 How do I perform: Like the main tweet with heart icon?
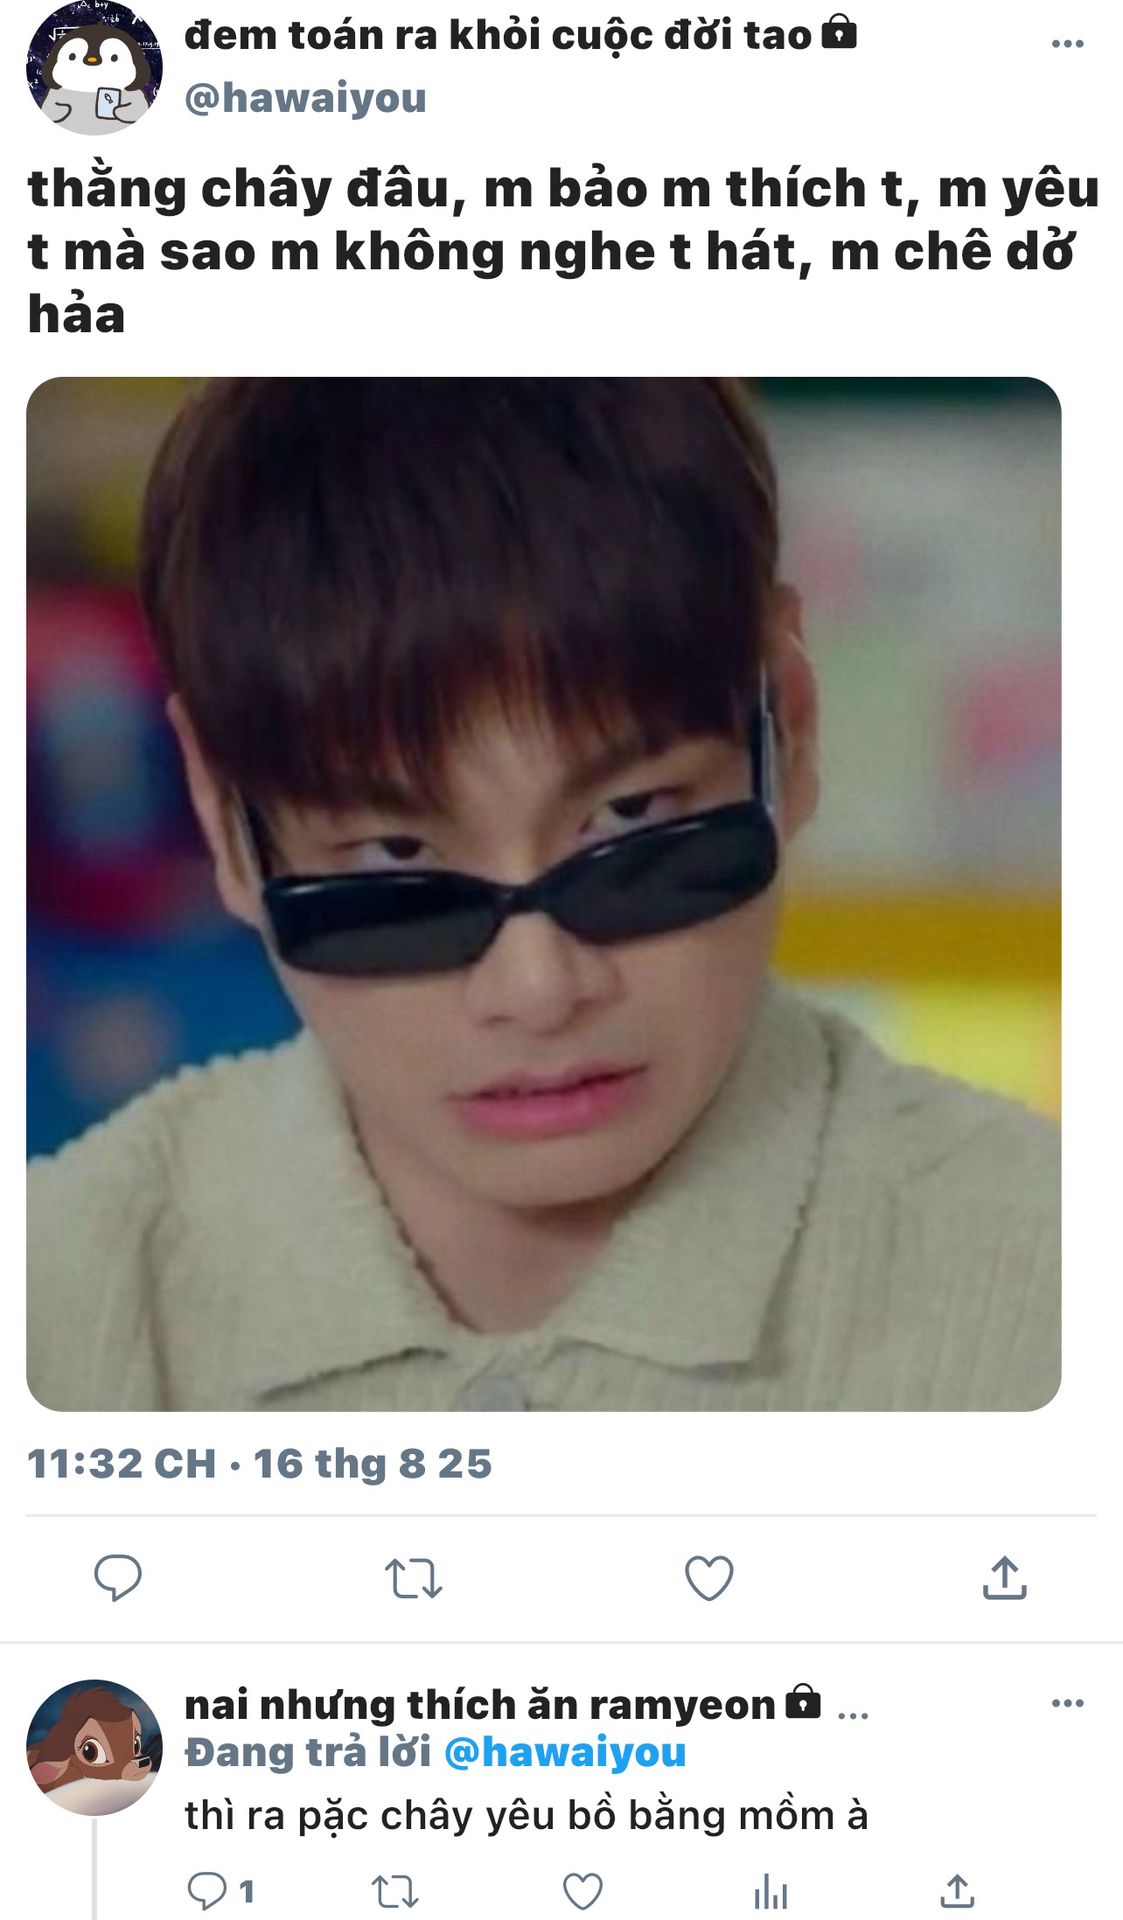pyautogui.click(x=709, y=1578)
